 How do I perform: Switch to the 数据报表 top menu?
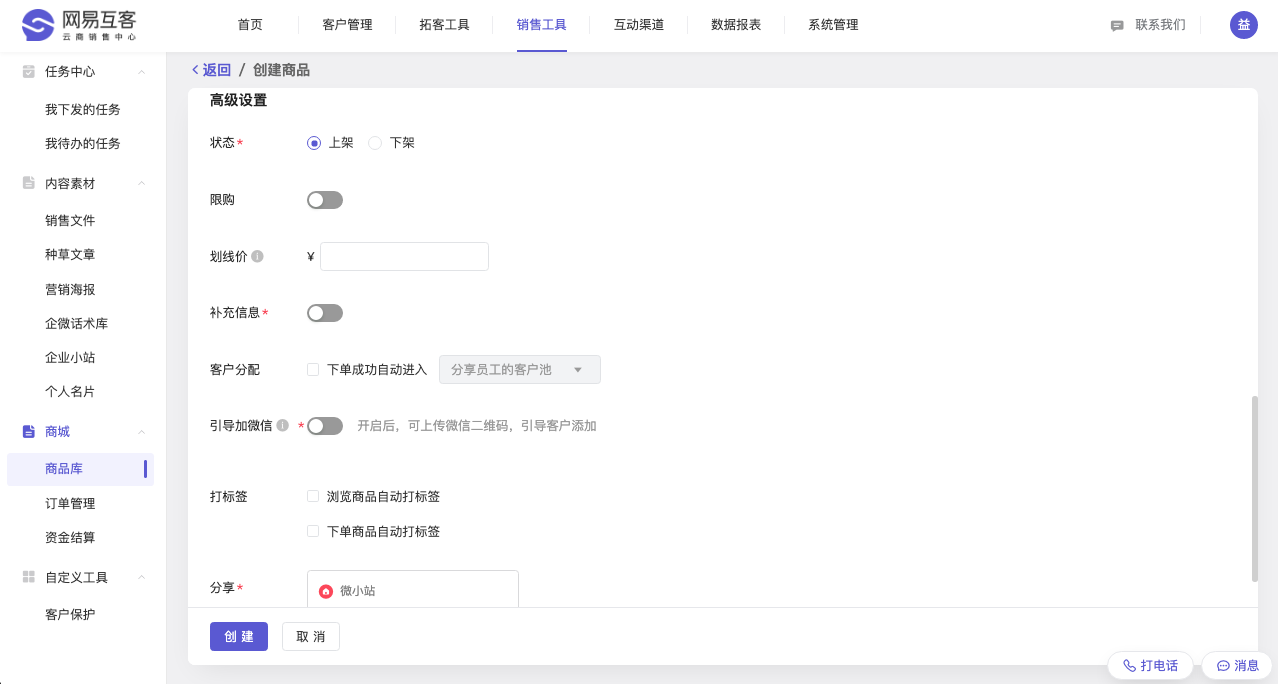tap(735, 25)
